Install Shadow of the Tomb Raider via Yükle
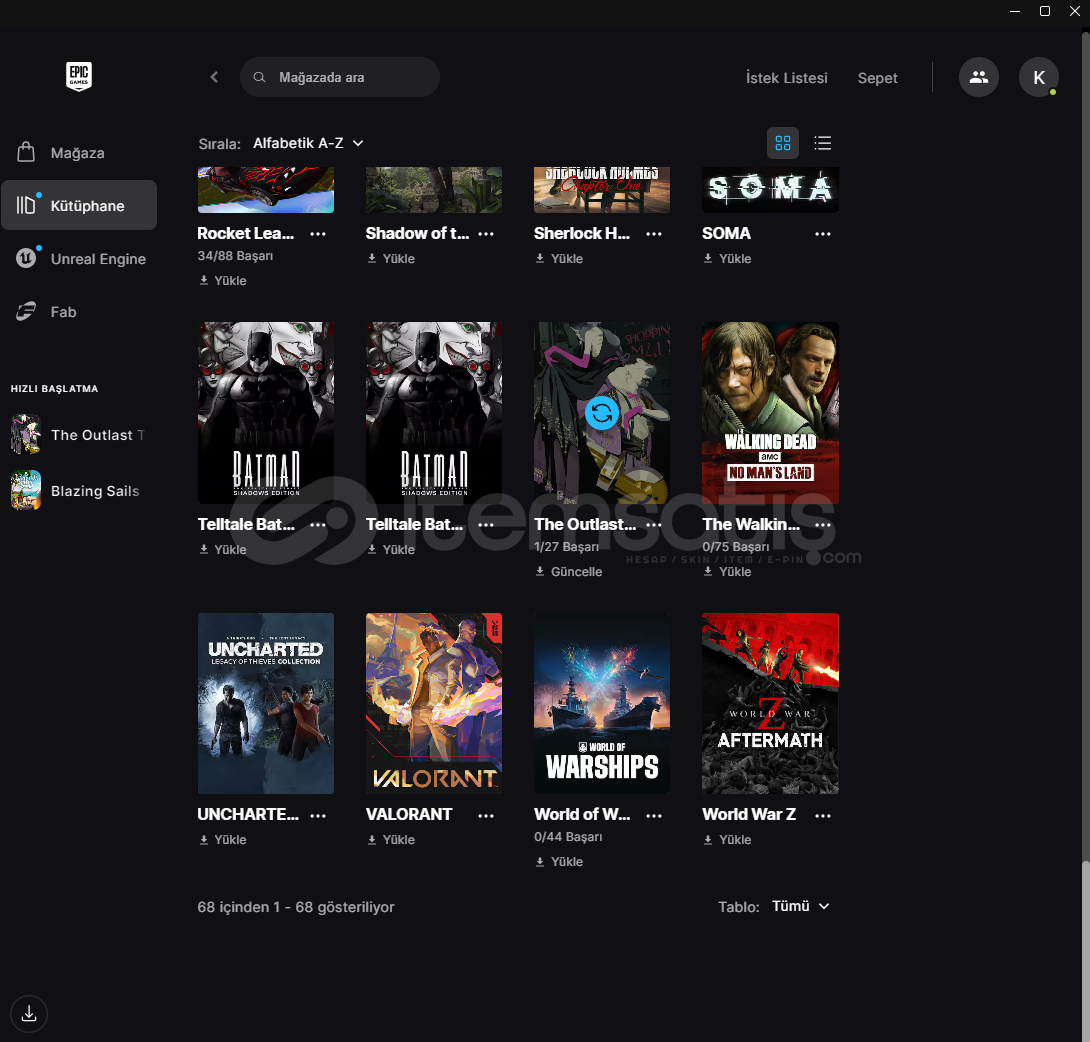 (391, 259)
